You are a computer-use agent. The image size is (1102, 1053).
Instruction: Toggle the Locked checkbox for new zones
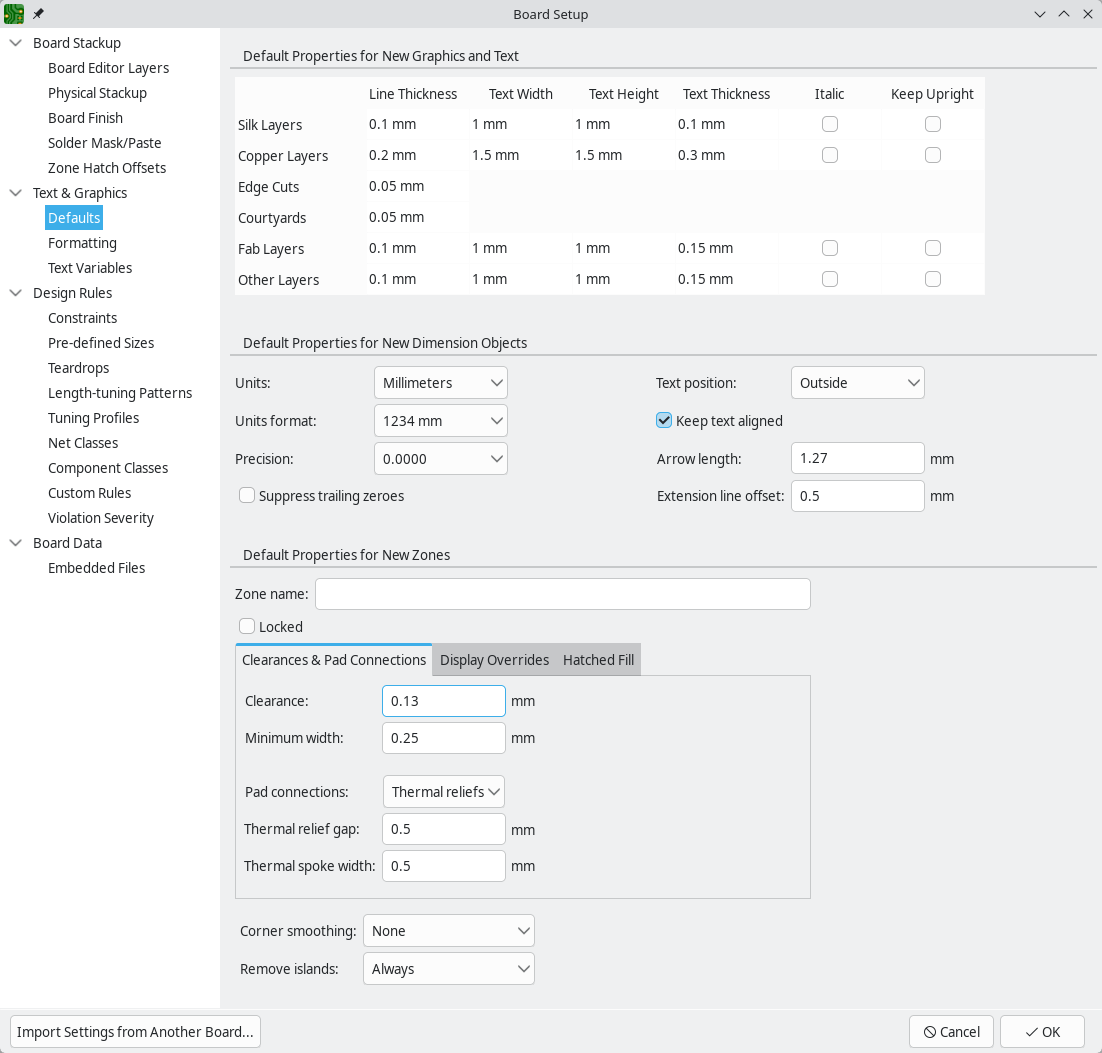(x=247, y=626)
